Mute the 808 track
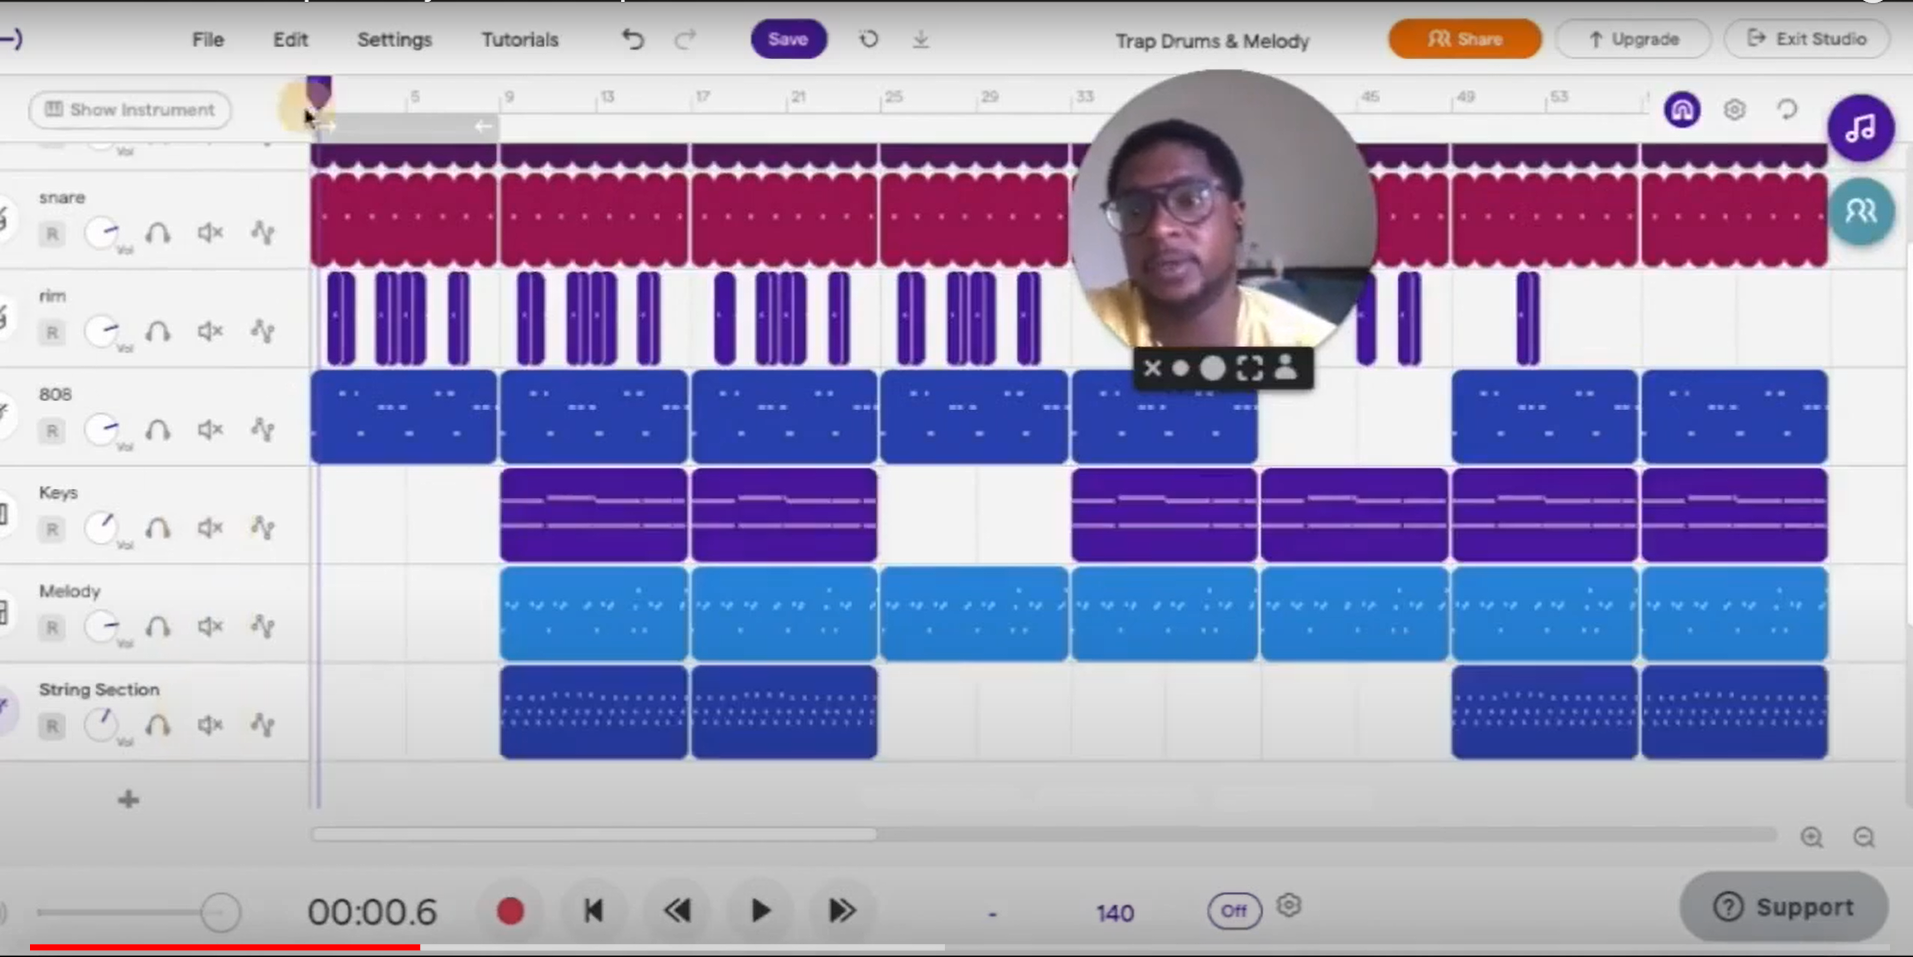 click(209, 429)
